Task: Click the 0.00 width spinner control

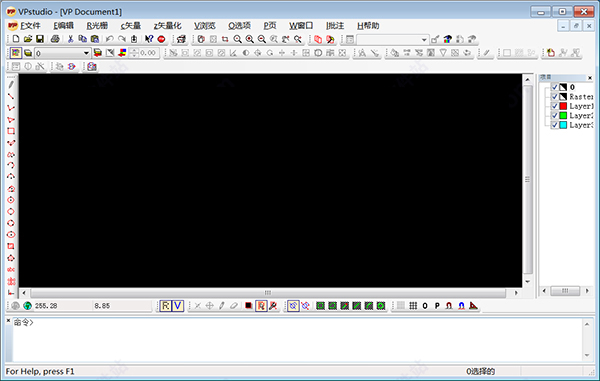Action: point(144,53)
